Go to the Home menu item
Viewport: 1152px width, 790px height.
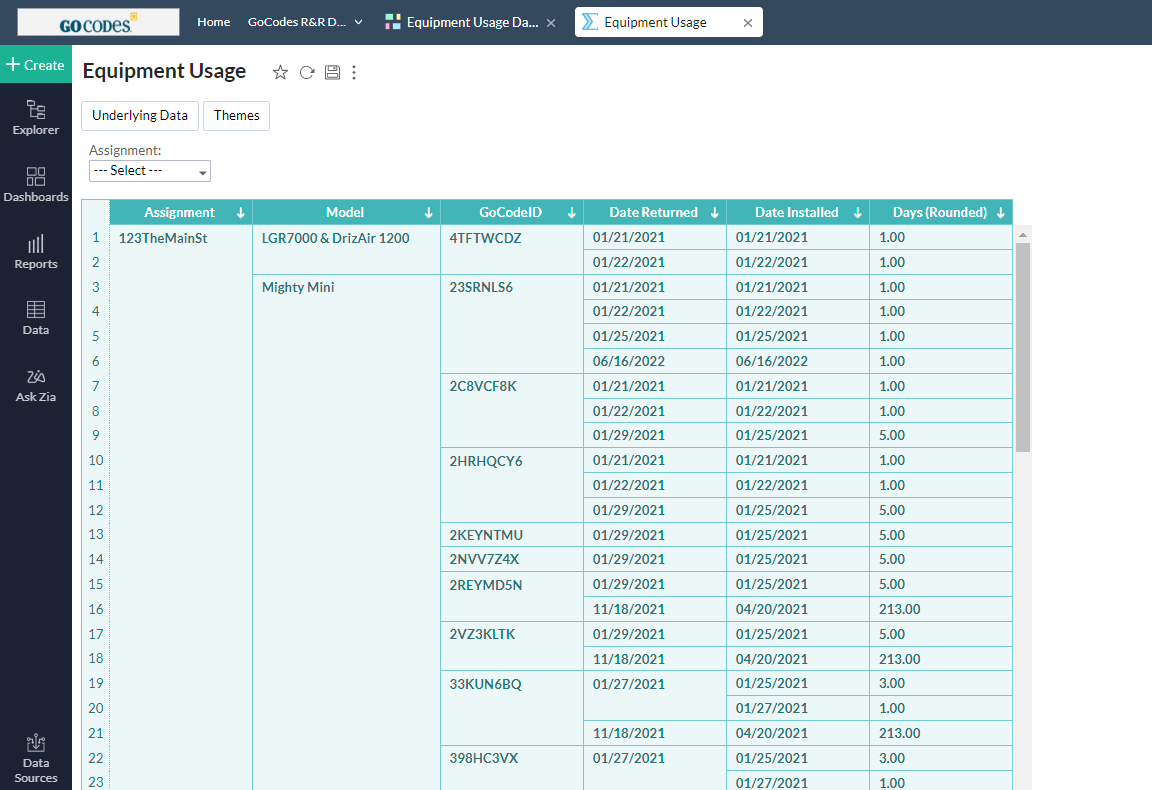pyautogui.click(x=214, y=22)
